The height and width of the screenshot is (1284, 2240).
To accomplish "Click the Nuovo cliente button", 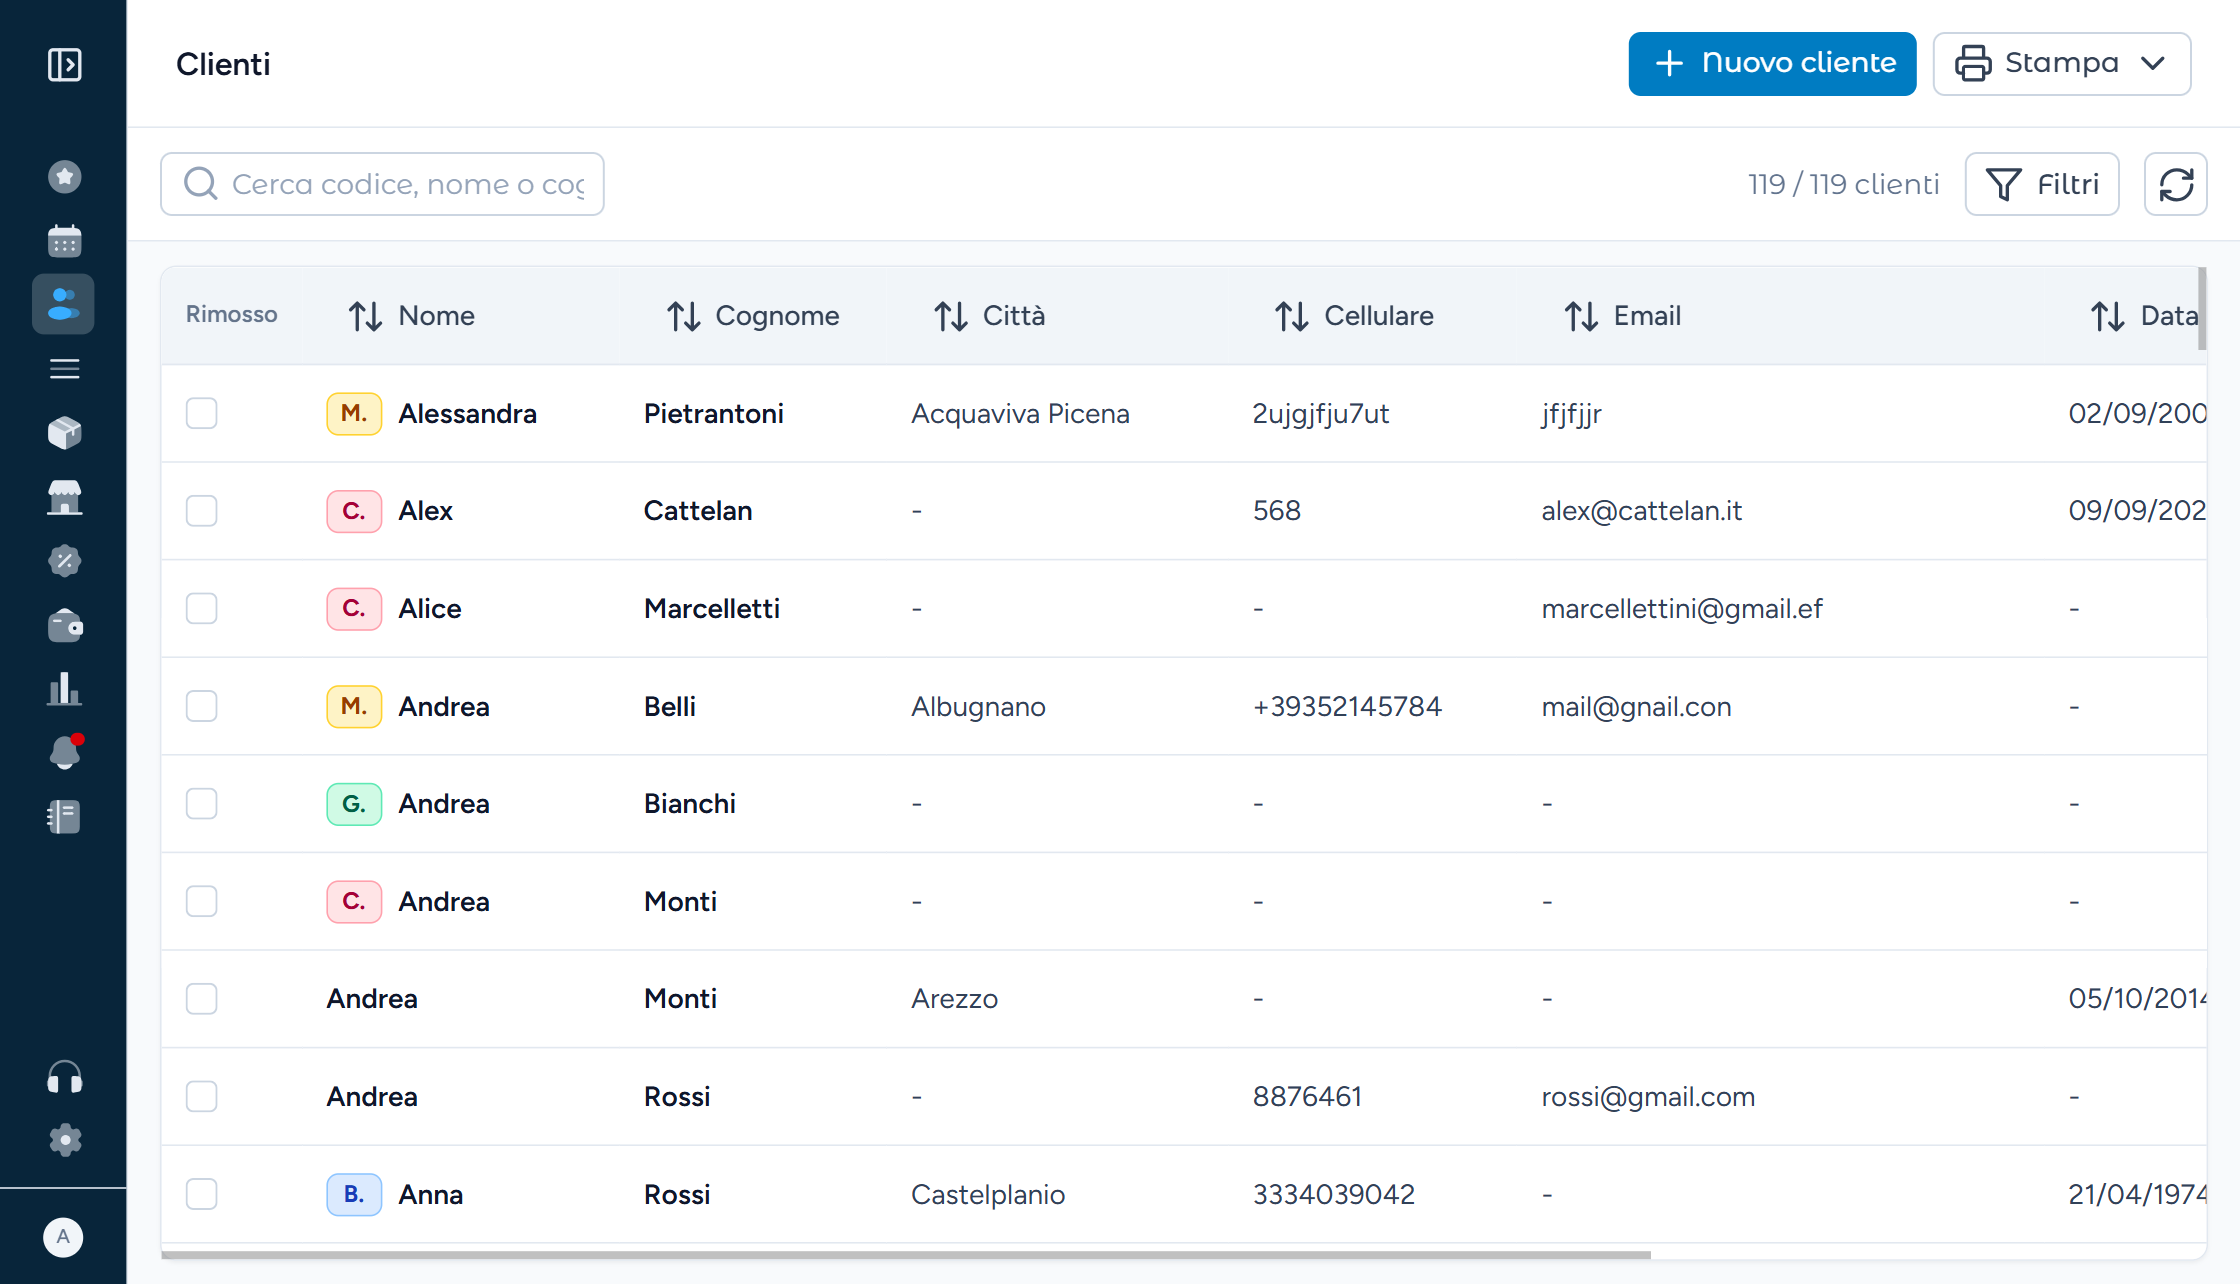I will [1772, 64].
